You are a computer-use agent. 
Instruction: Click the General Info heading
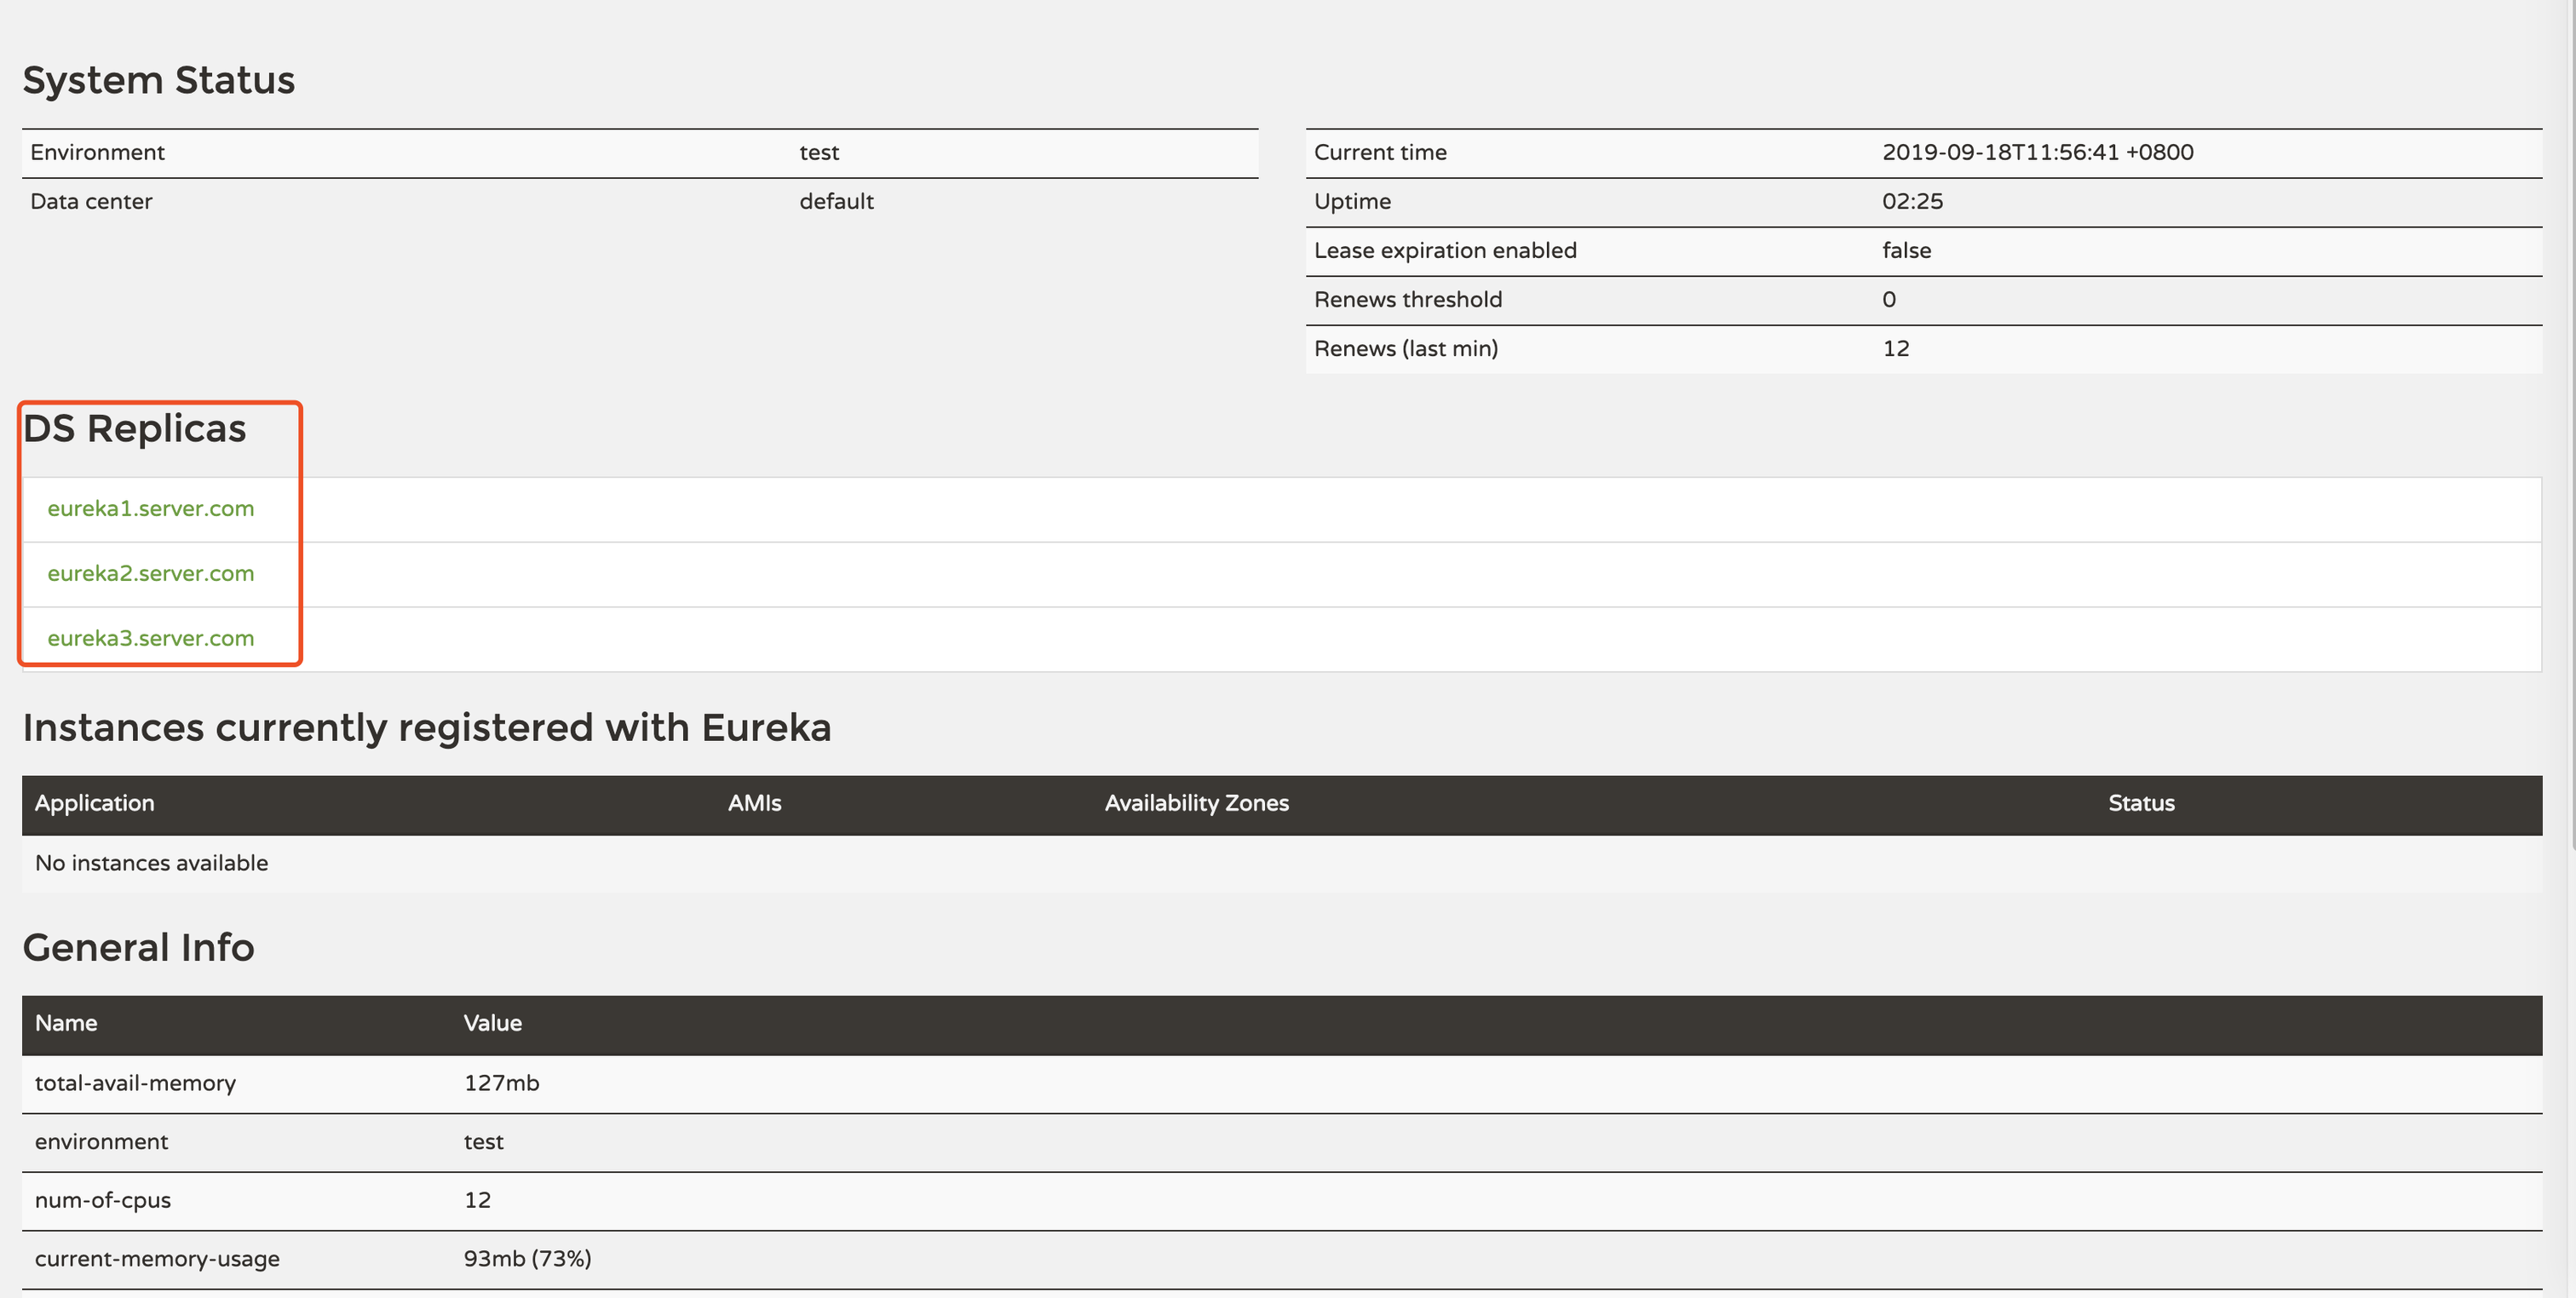tap(139, 947)
